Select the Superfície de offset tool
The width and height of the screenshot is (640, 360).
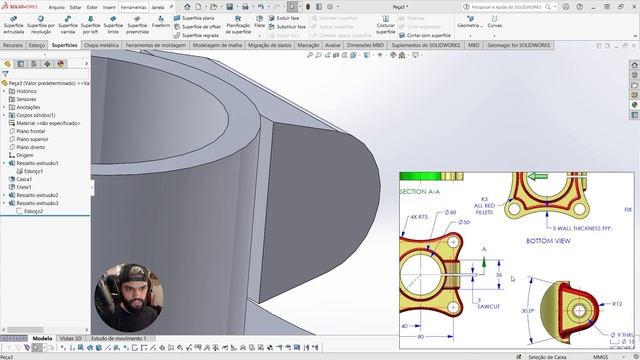197,27
